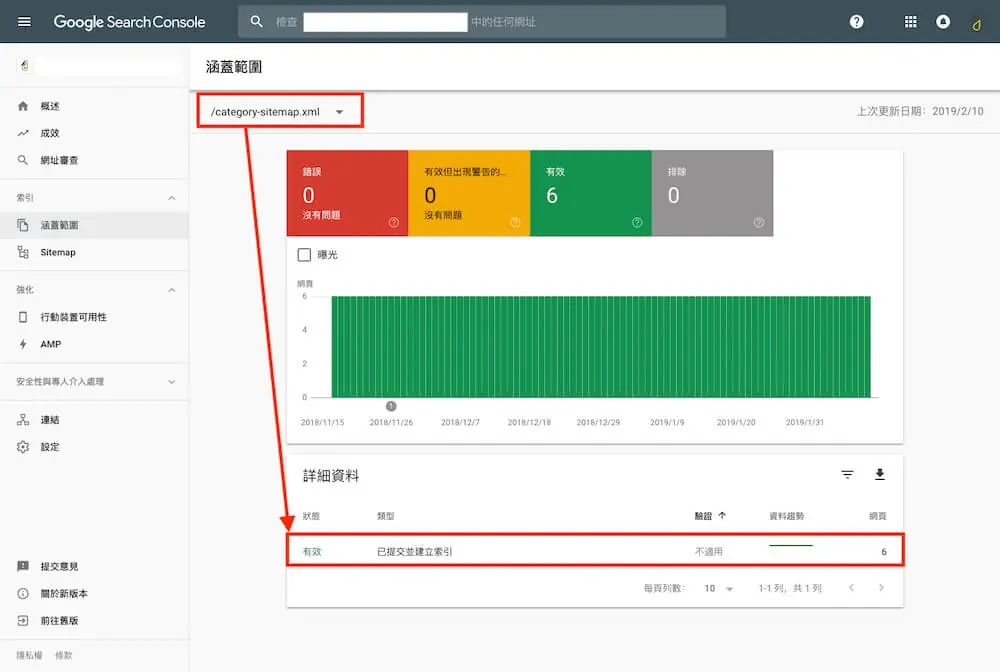Collapse the 強化 section

tap(172, 290)
